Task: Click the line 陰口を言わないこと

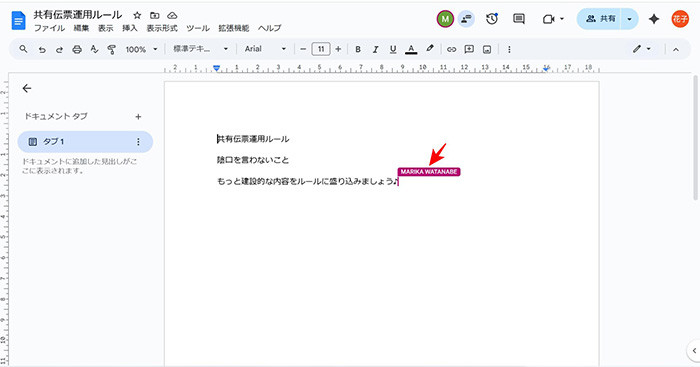Action: [253, 160]
